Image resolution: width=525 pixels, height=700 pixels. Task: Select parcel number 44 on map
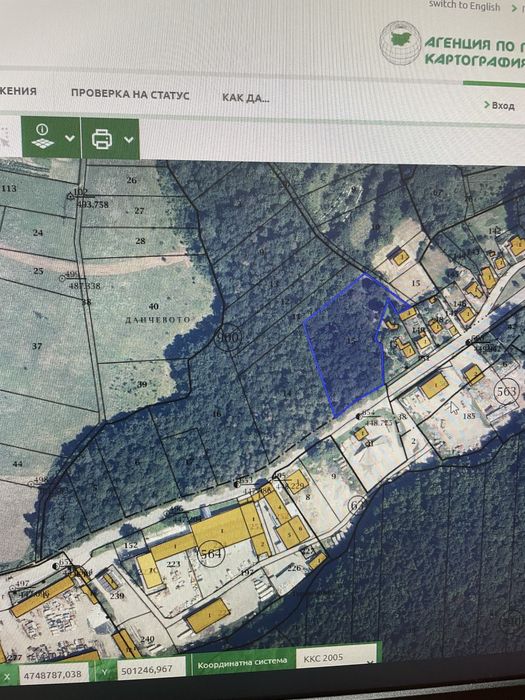point(17,464)
